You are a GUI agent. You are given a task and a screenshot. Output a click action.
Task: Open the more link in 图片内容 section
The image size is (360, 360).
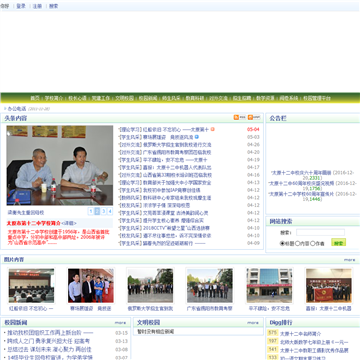350,260
